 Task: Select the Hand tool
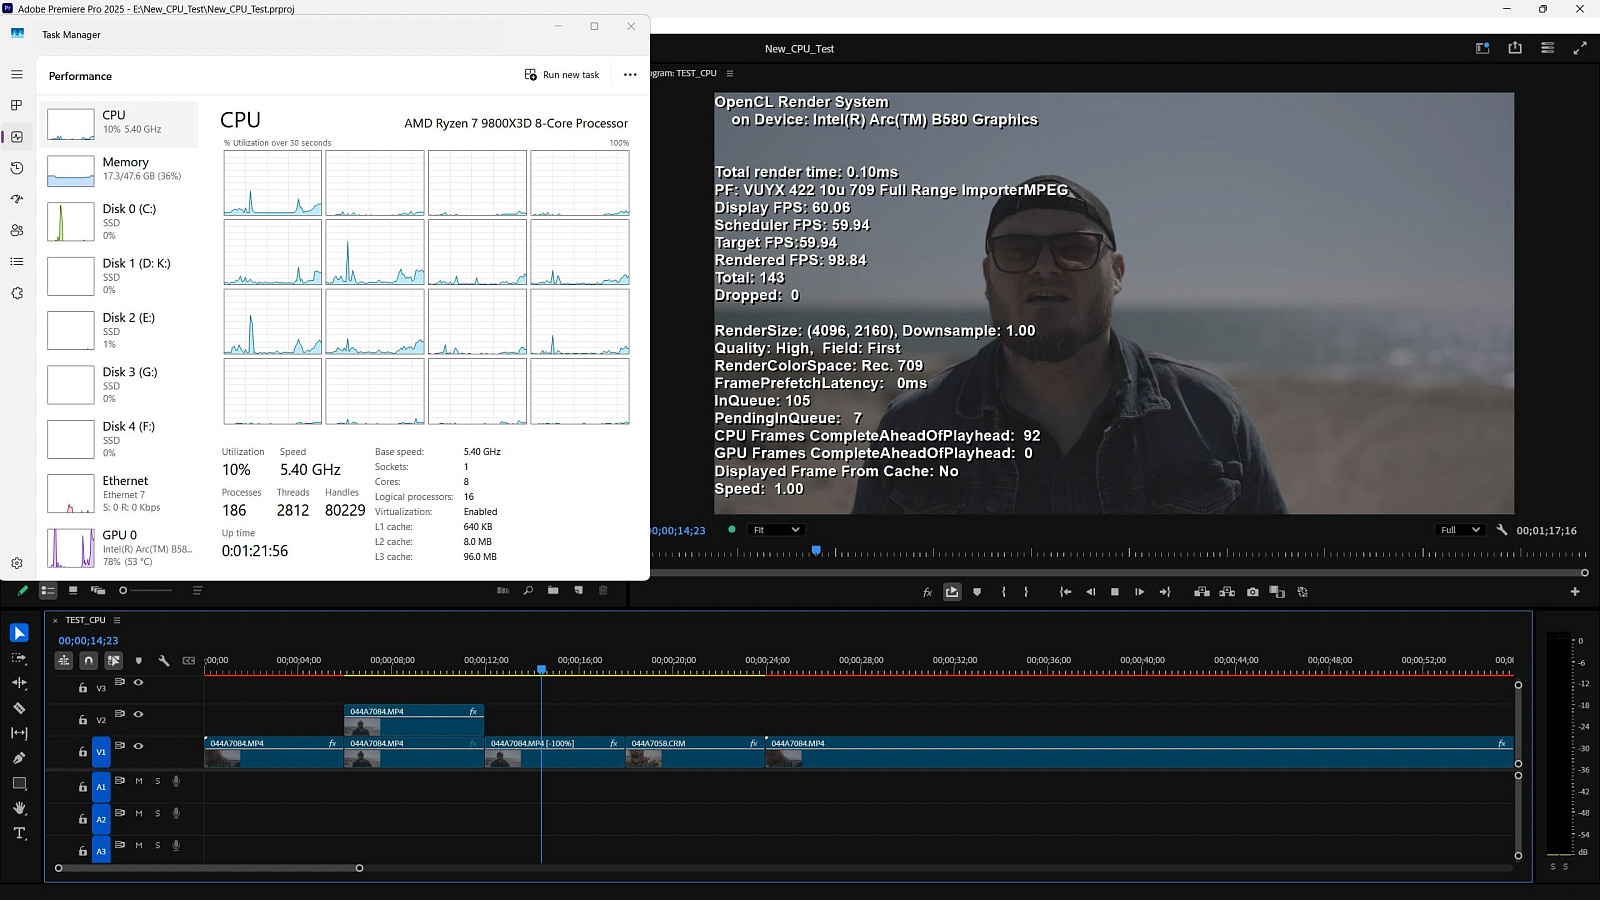coord(19,808)
